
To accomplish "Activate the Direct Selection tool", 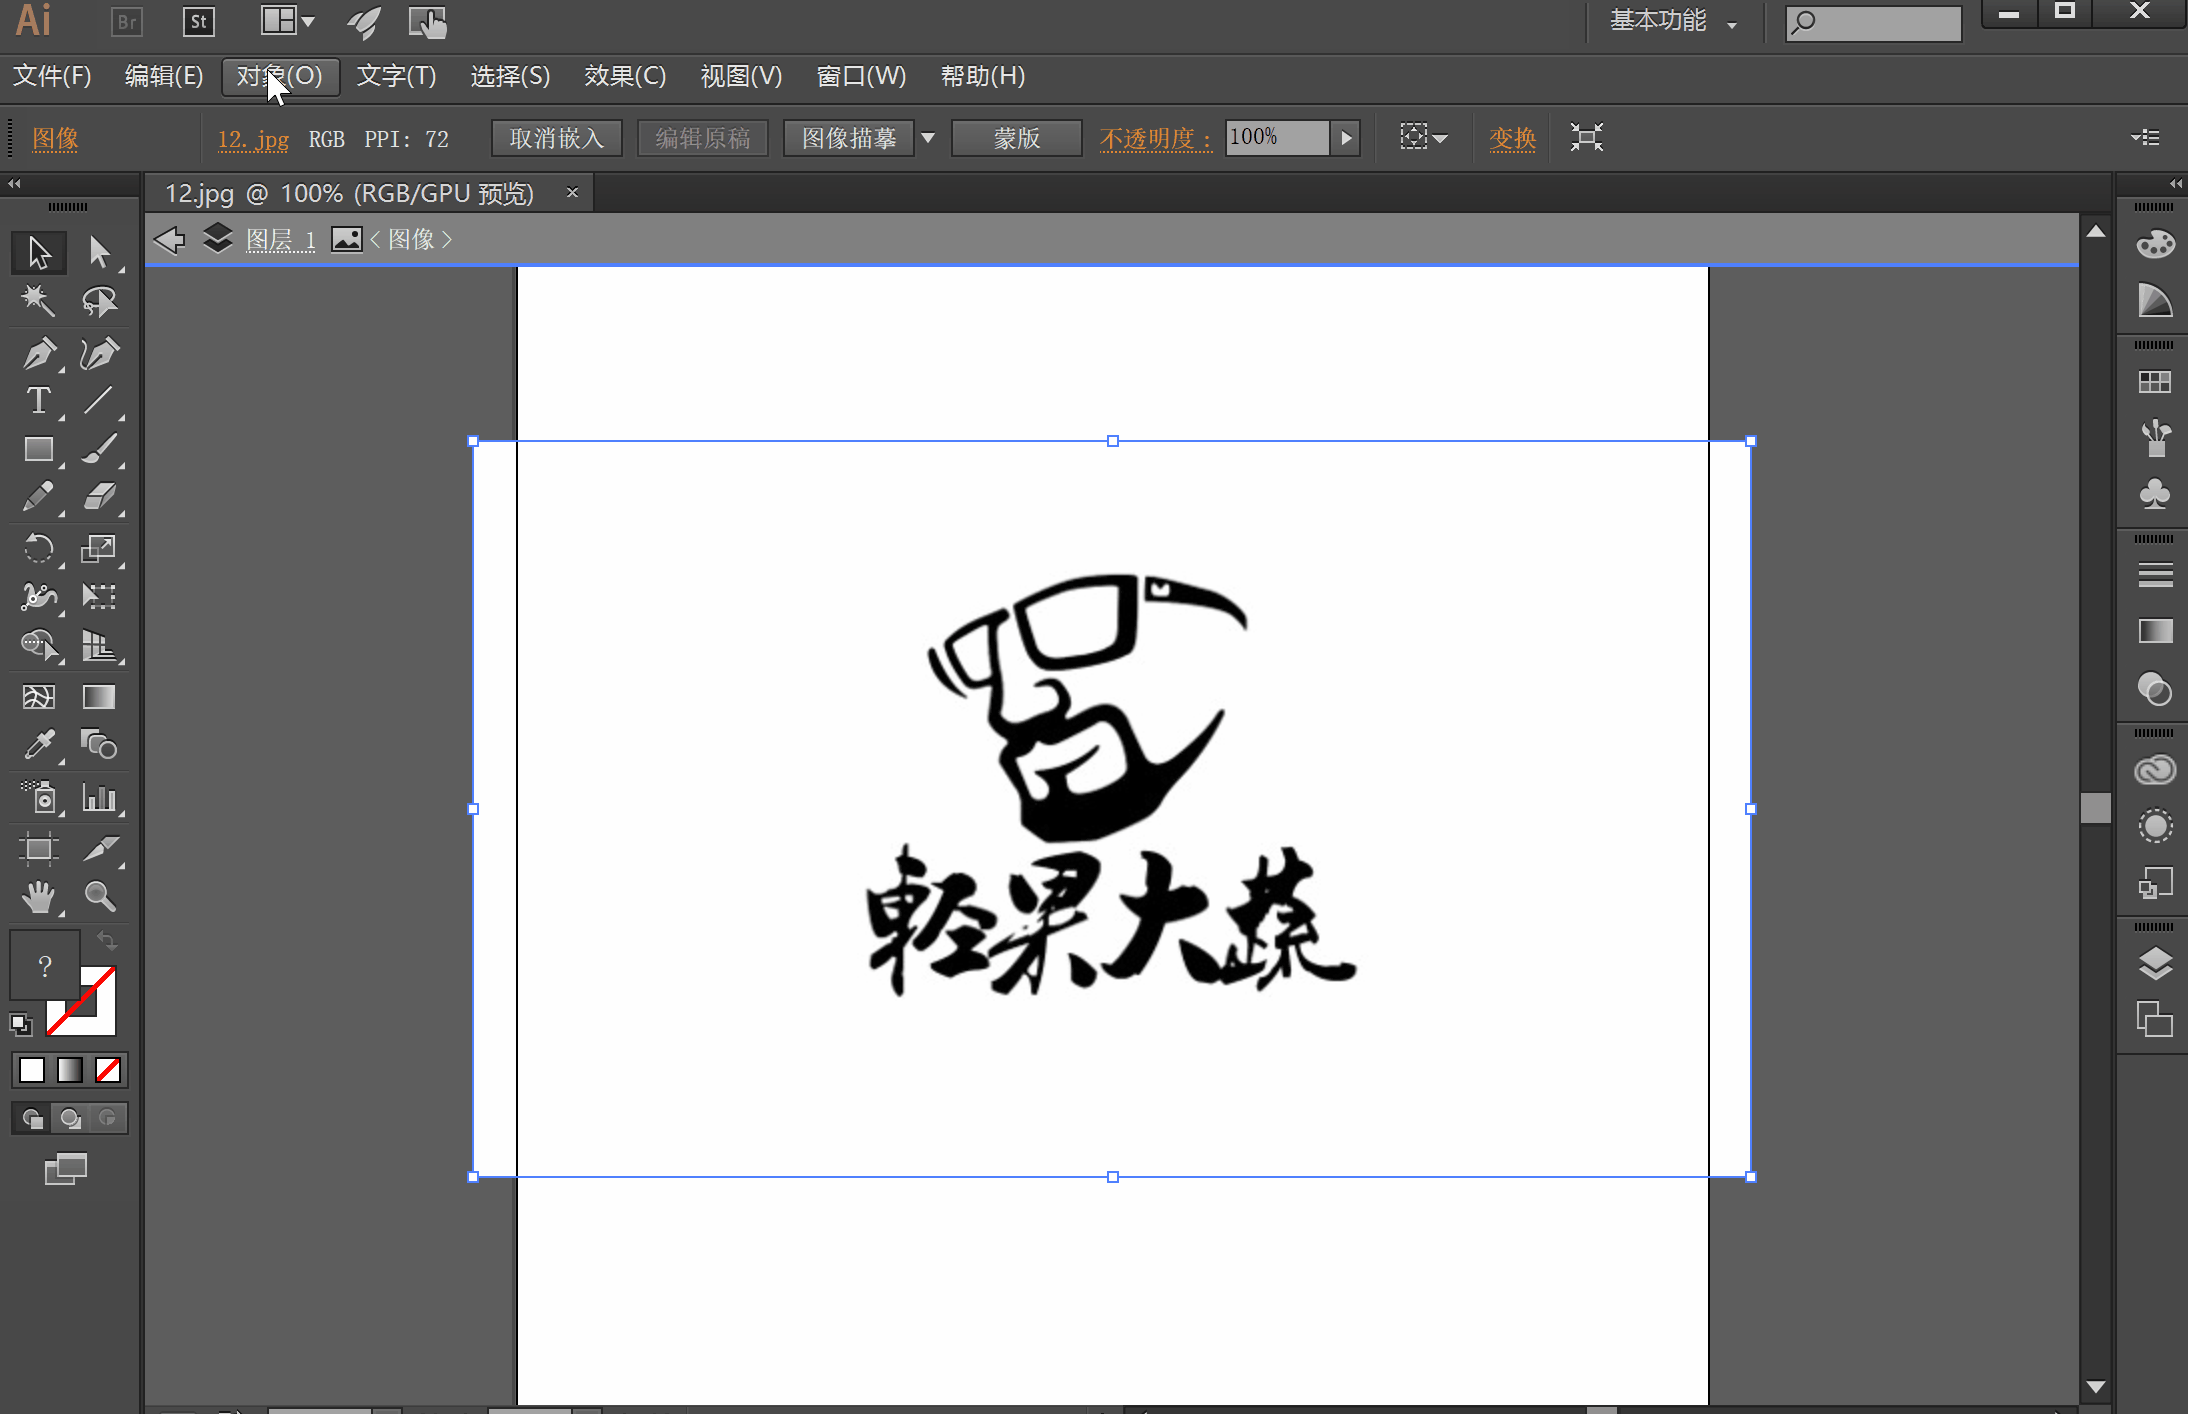I will coord(98,252).
